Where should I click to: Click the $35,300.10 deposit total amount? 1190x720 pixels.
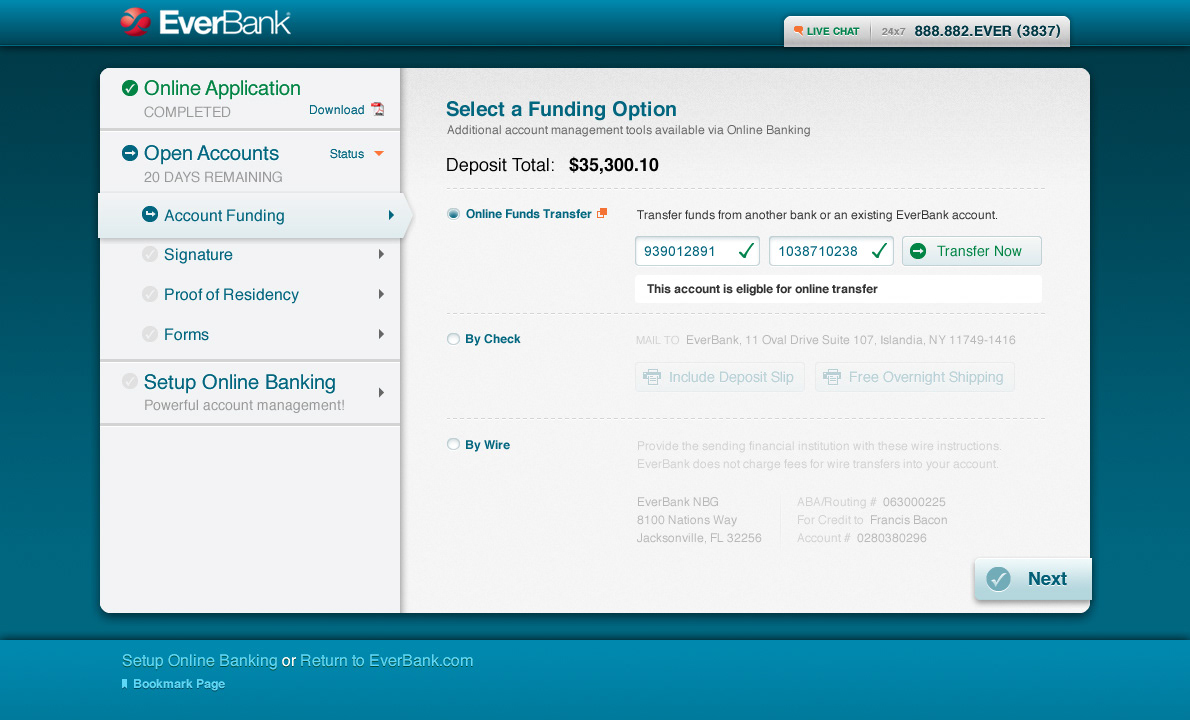point(613,165)
